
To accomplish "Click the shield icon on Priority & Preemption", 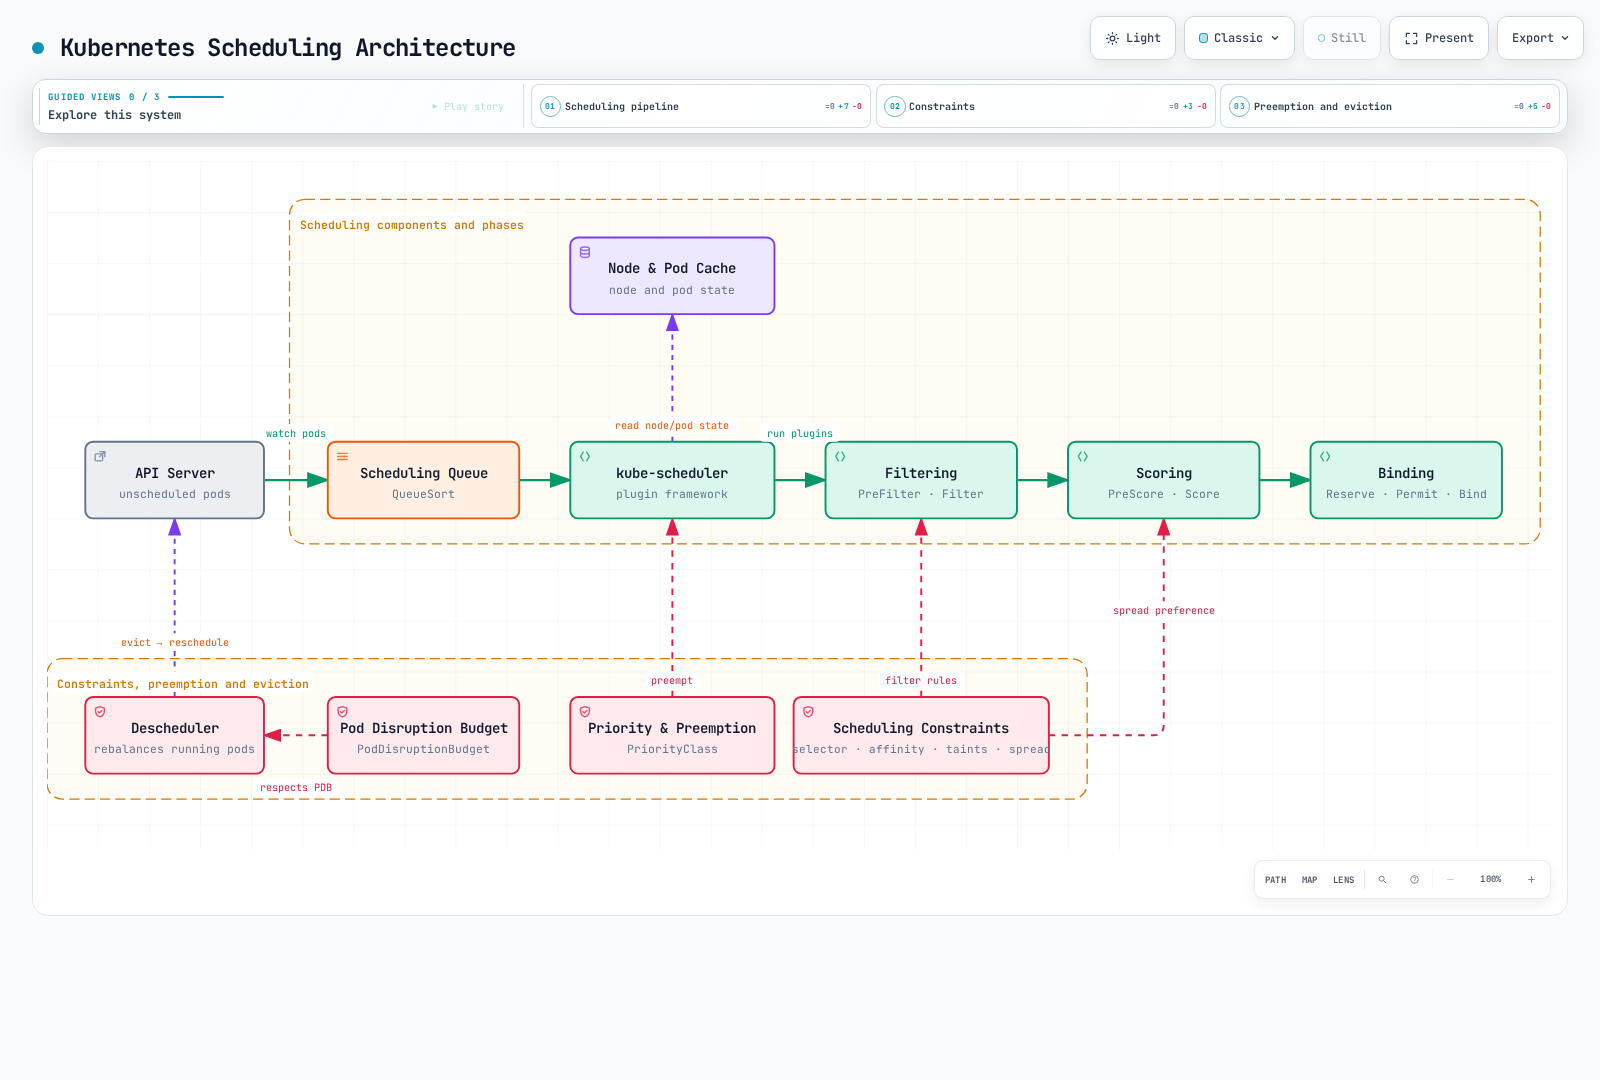I will point(585,712).
